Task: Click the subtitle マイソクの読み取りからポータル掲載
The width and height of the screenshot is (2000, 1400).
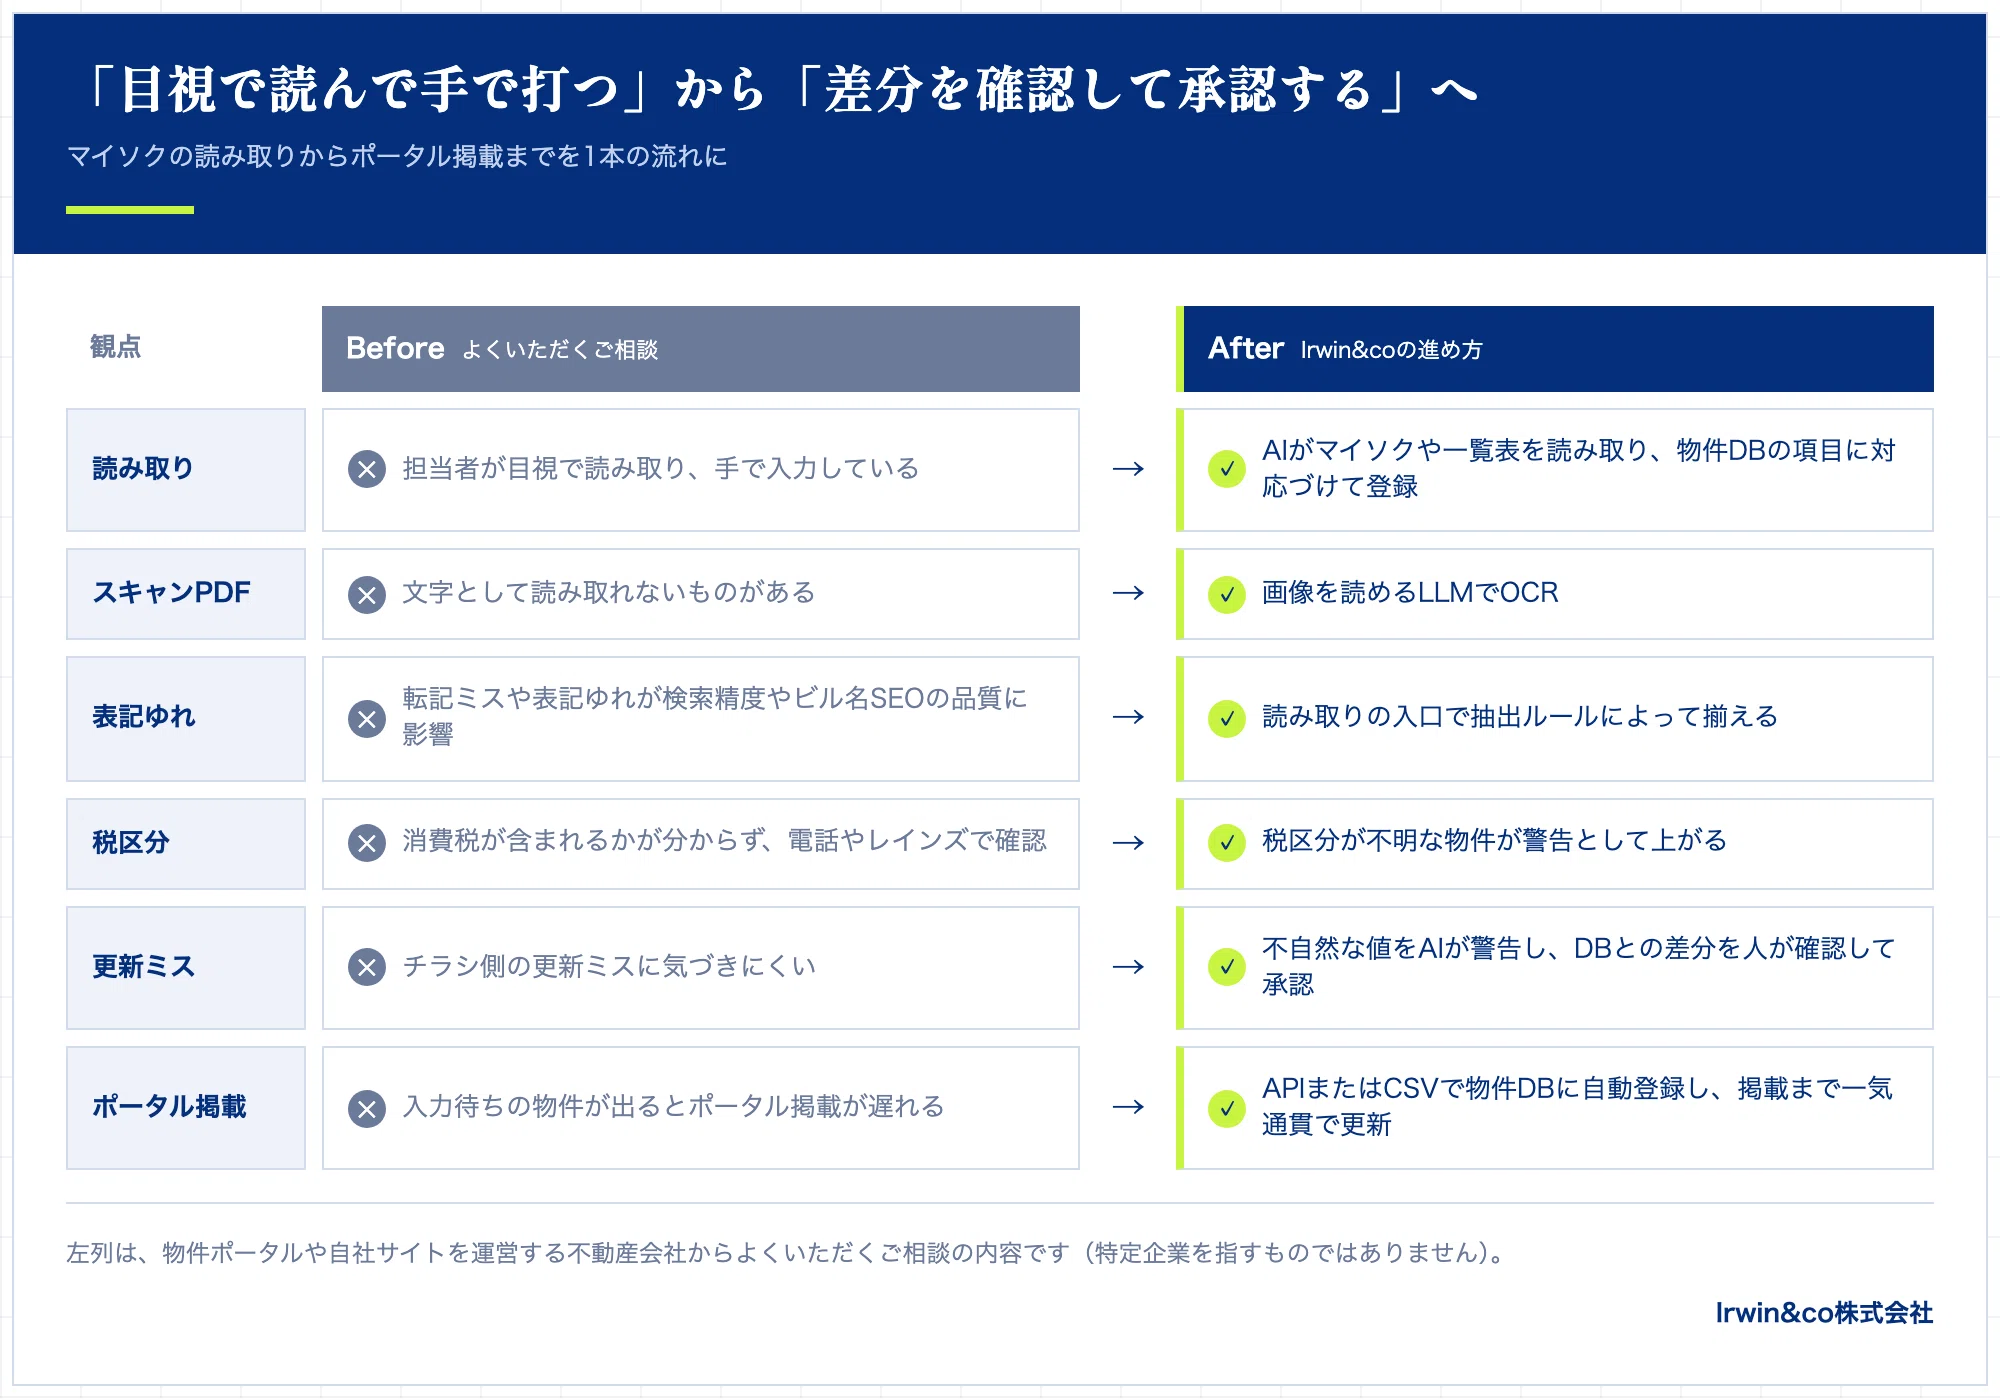Action: pos(397,156)
